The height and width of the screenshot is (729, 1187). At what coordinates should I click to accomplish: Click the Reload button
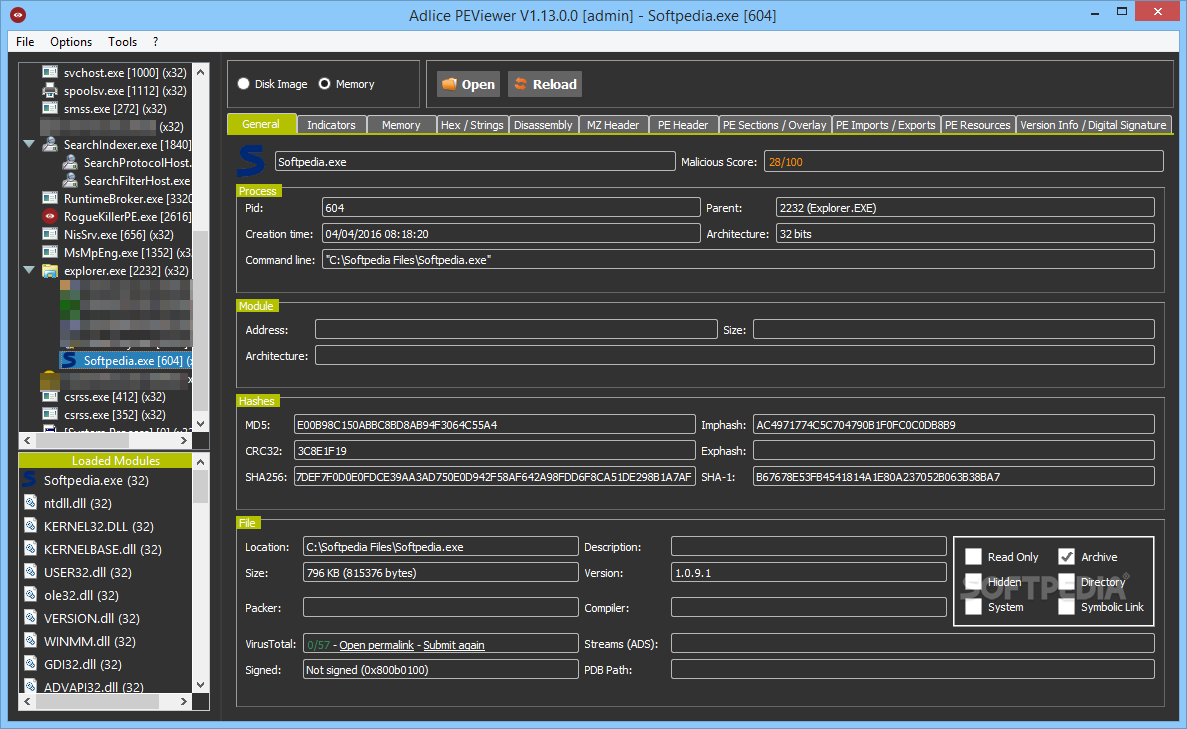pyautogui.click(x=546, y=84)
